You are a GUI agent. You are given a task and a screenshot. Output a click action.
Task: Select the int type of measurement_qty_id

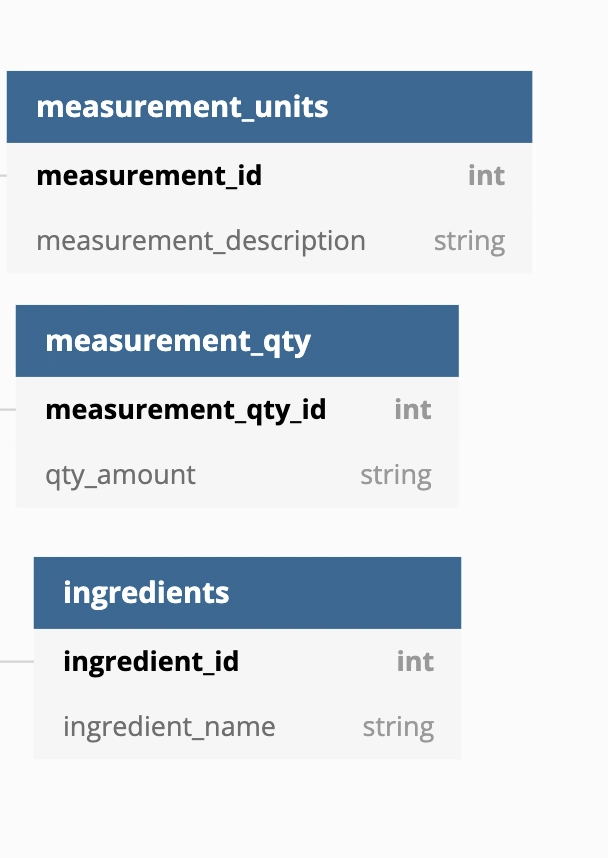(413, 410)
